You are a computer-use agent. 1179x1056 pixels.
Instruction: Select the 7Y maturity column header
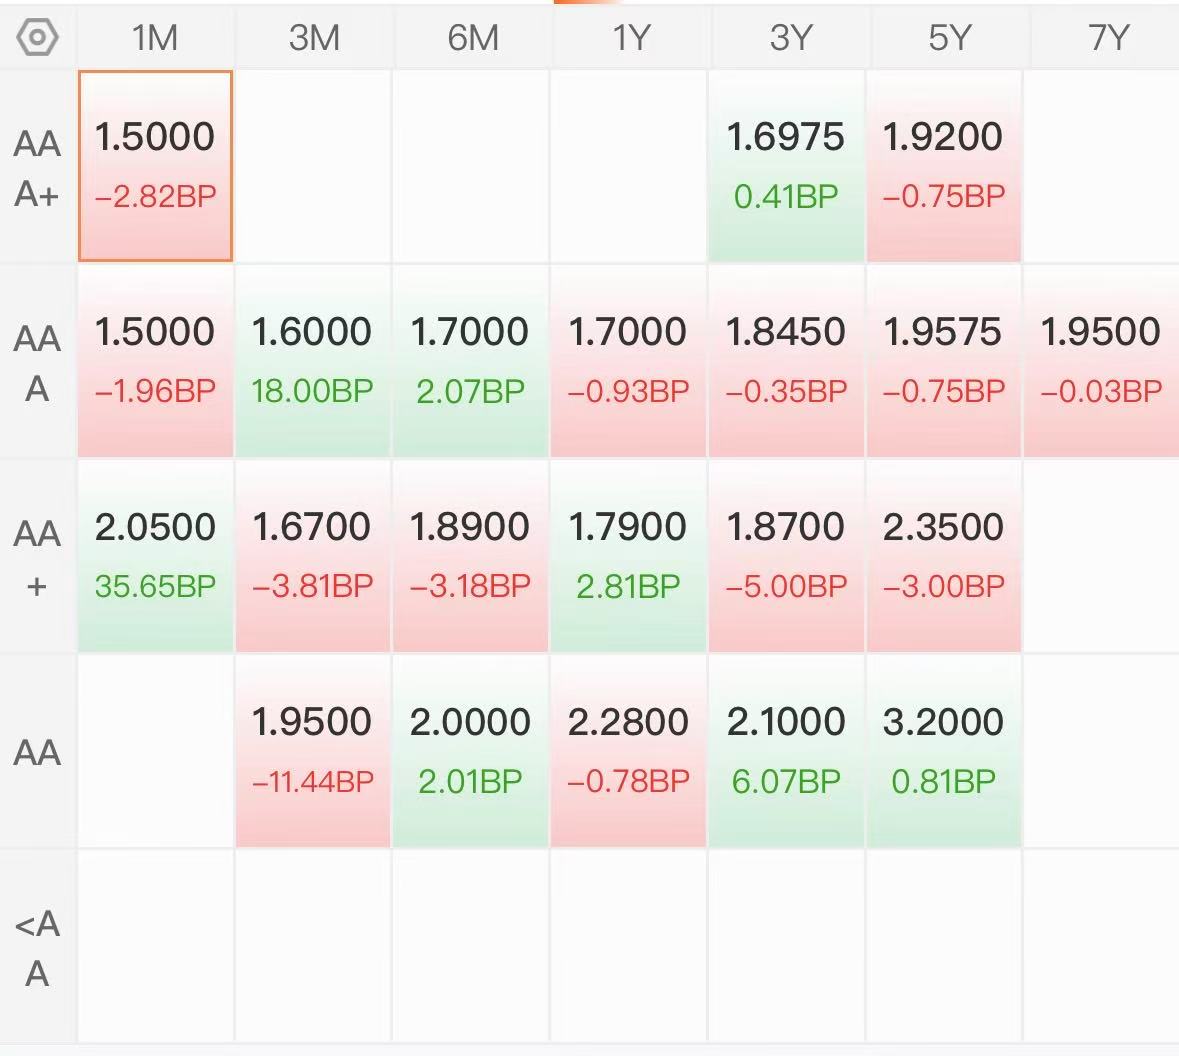[1107, 38]
